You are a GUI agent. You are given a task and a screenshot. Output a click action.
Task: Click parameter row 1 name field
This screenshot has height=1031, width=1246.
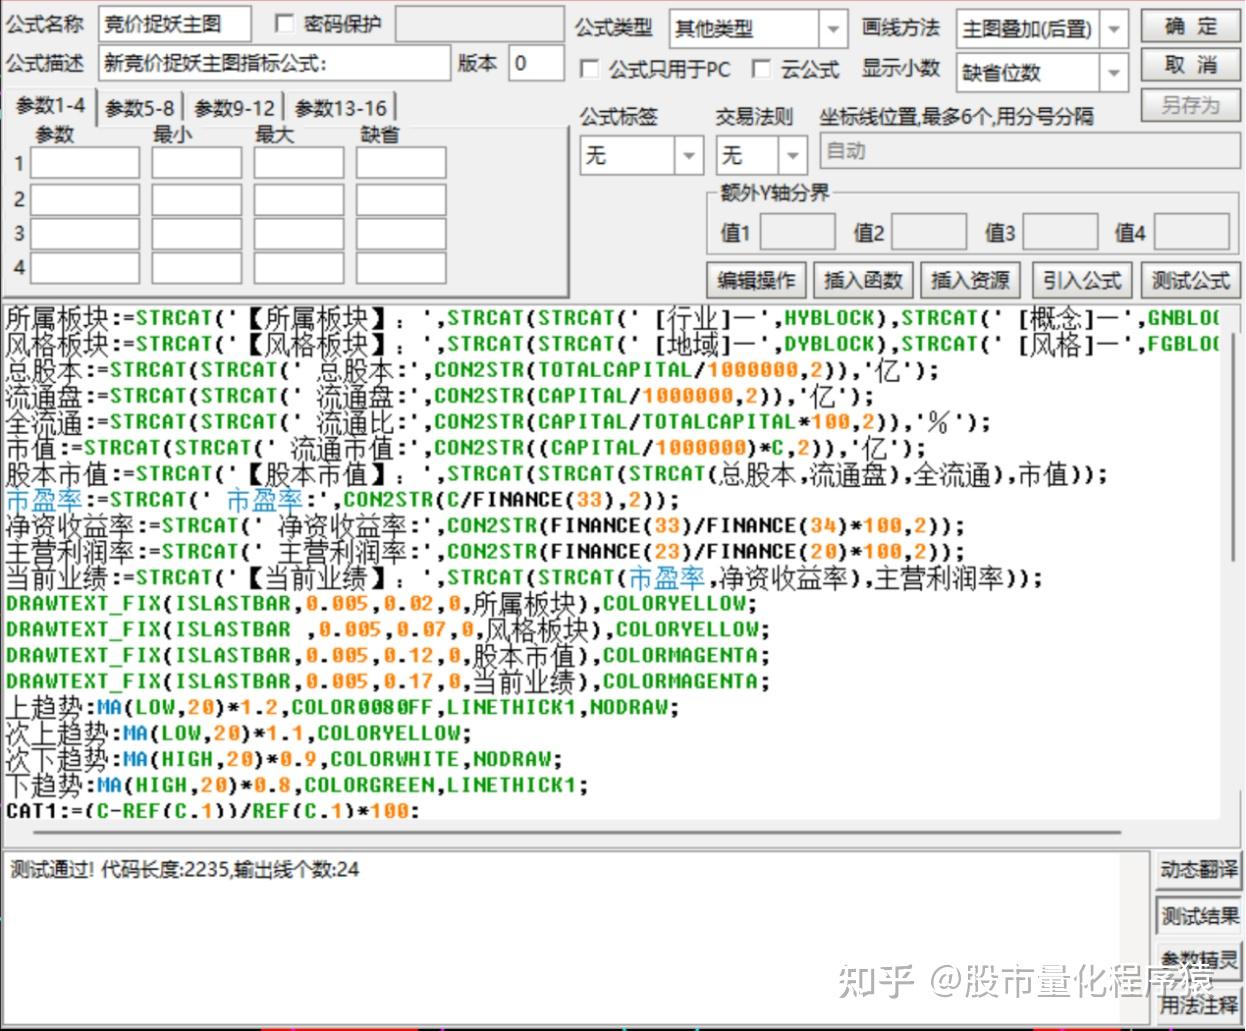point(85,163)
